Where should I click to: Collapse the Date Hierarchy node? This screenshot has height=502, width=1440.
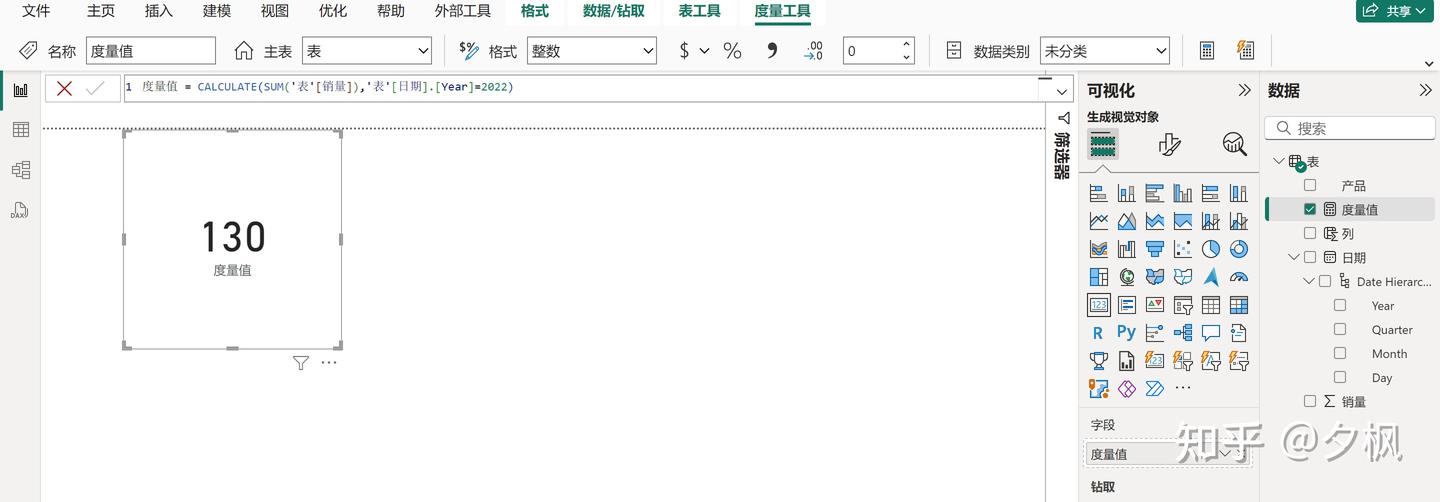1309,281
